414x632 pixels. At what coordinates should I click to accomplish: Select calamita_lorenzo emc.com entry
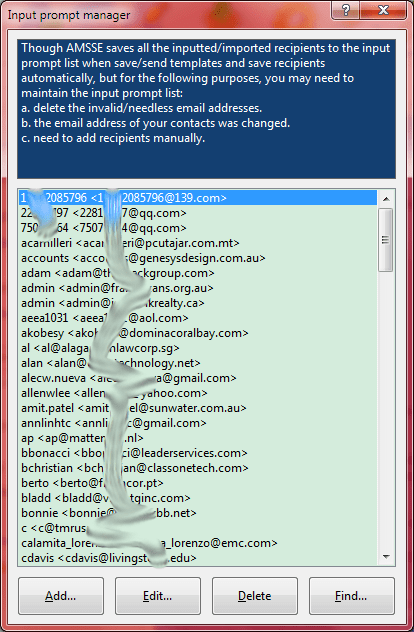pyautogui.click(x=198, y=543)
